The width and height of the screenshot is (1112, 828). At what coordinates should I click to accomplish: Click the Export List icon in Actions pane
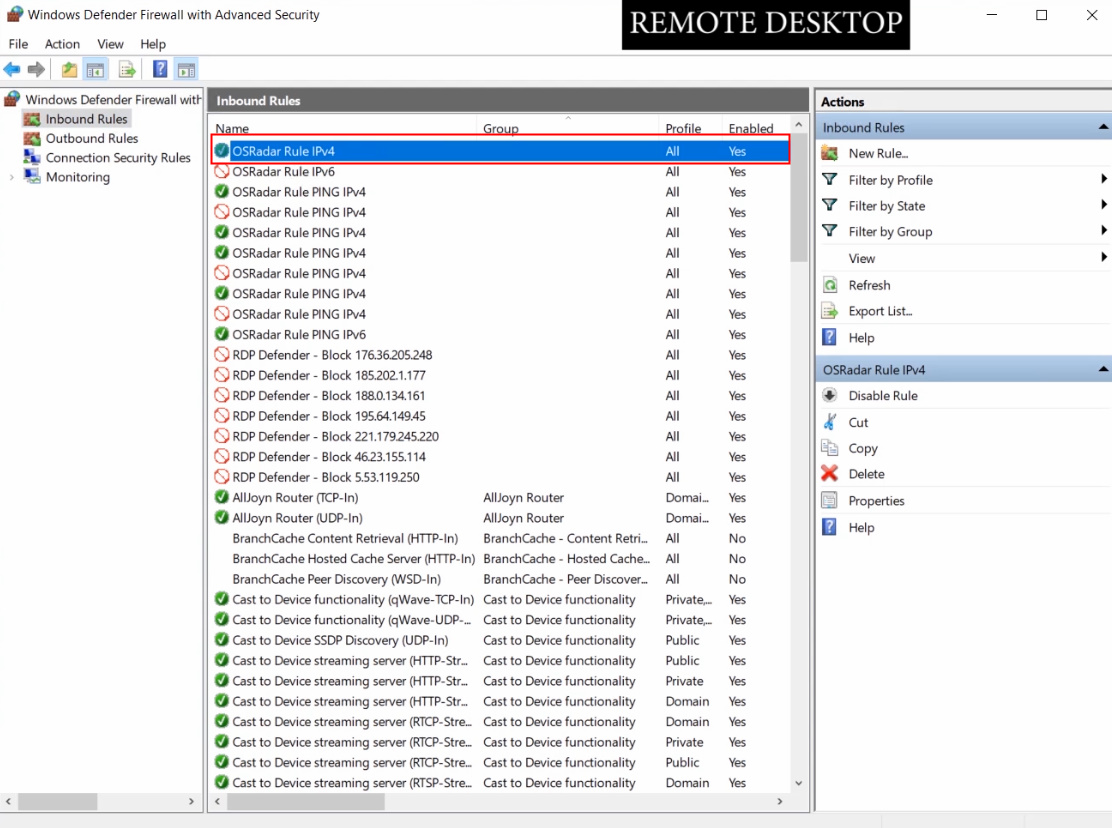(830, 310)
